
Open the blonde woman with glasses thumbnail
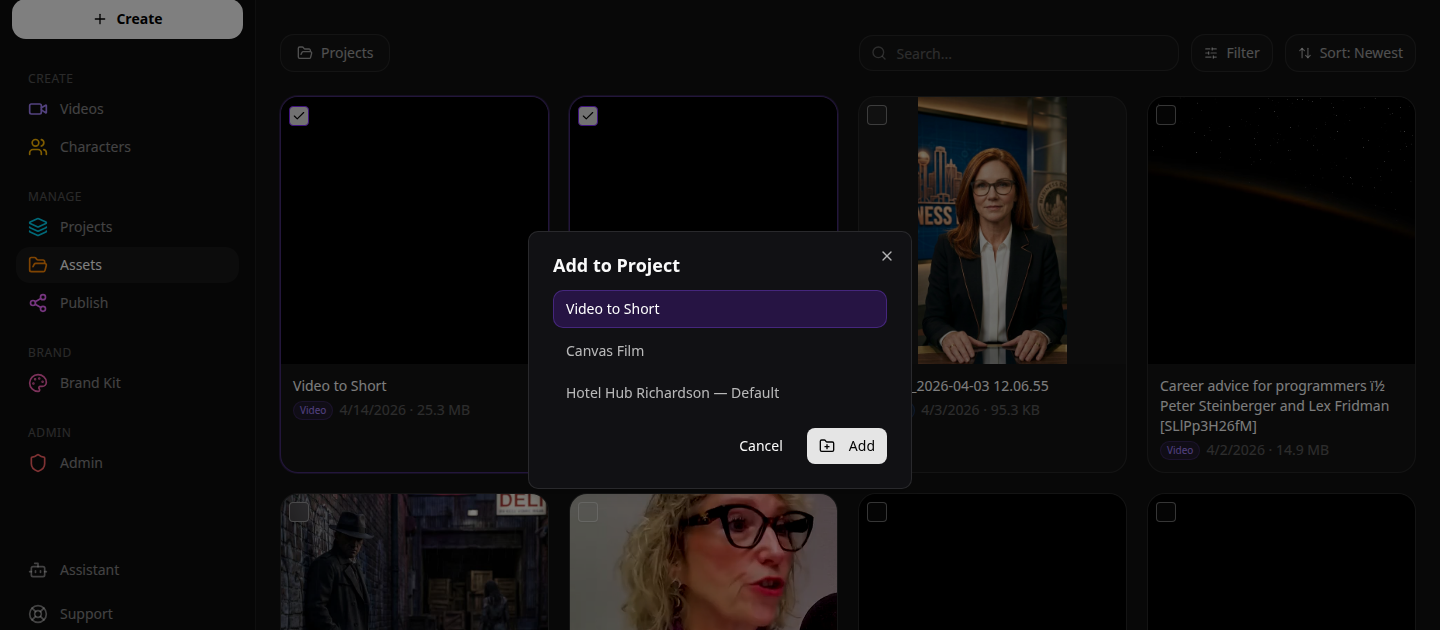[704, 562]
